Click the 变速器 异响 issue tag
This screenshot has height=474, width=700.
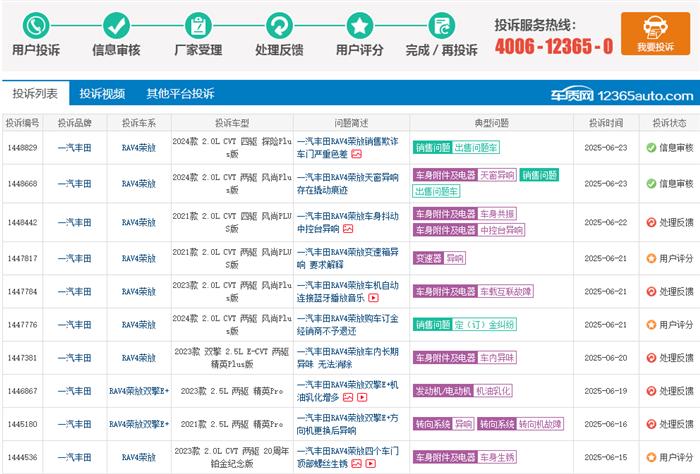[x=439, y=258]
